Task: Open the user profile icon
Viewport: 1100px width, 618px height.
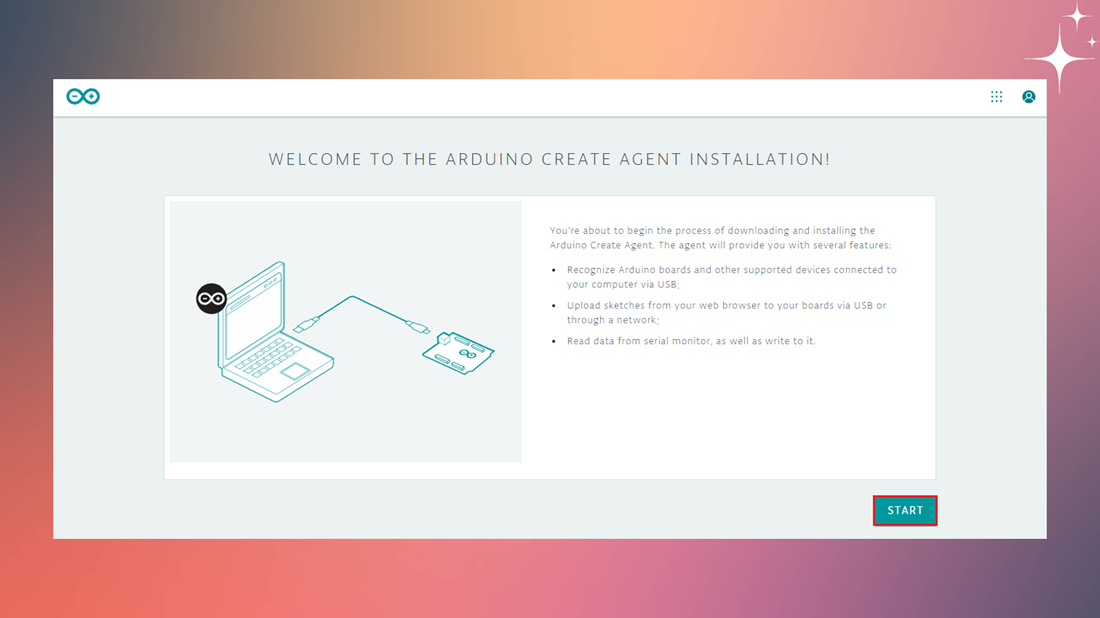Action: click(1028, 97)
